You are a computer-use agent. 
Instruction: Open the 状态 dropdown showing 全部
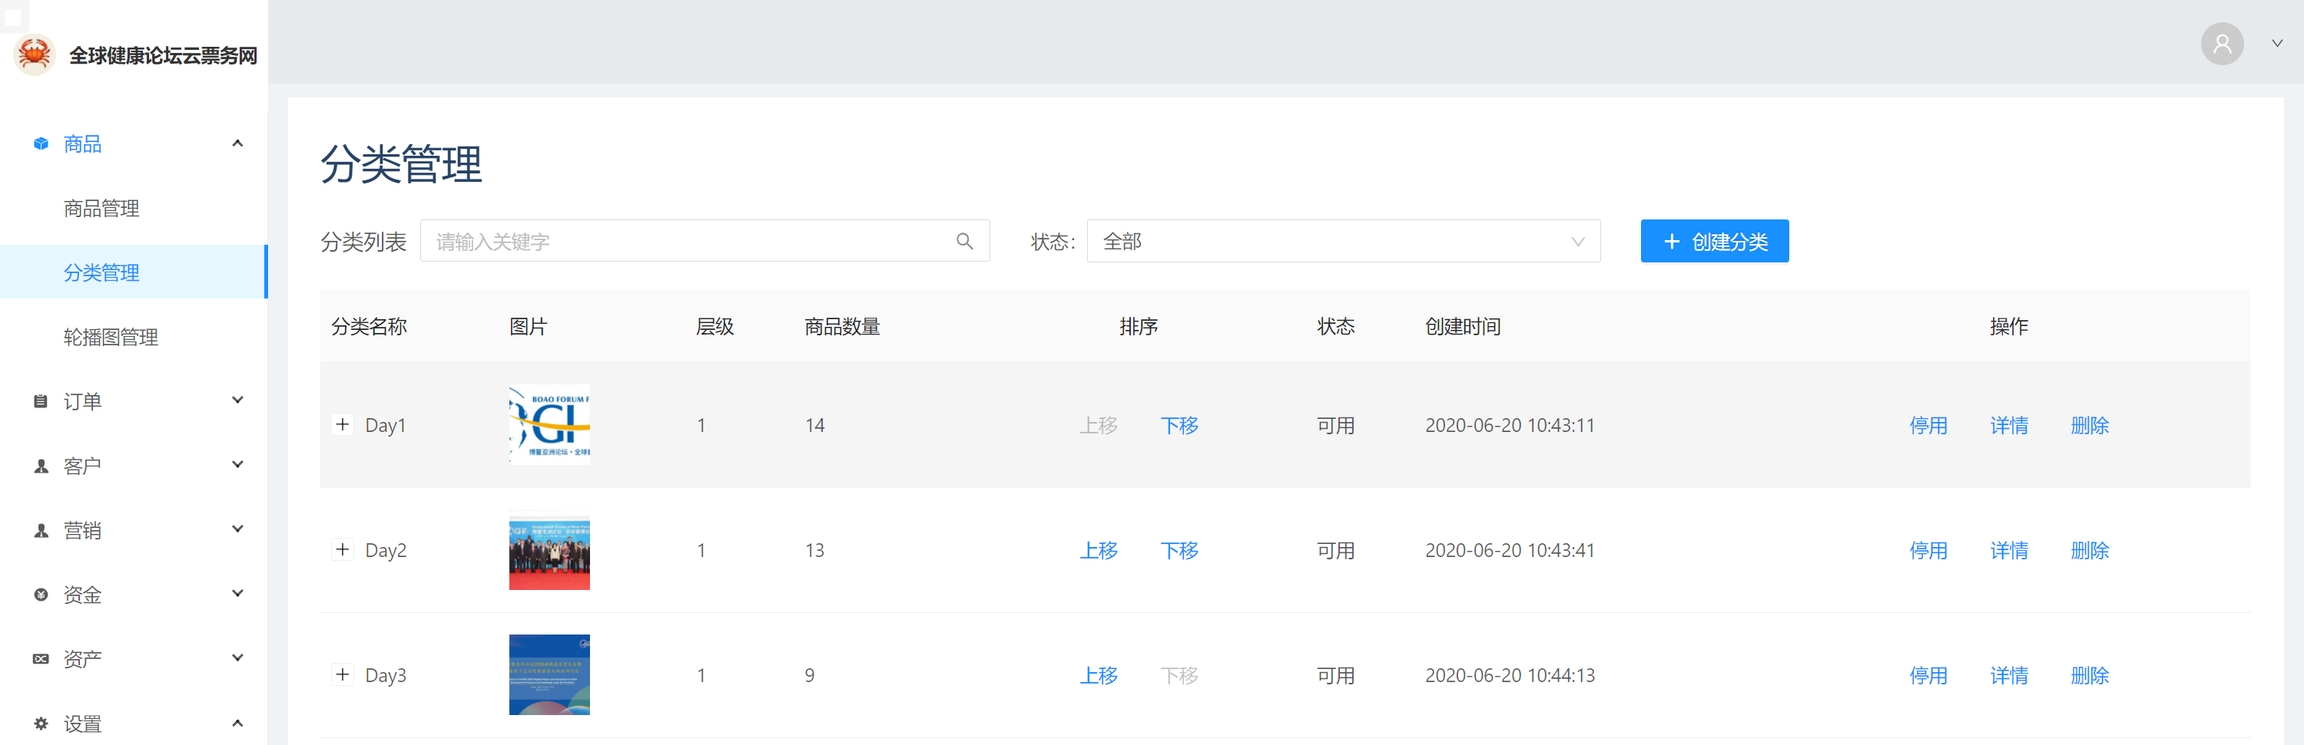[x=1342, y=241]
